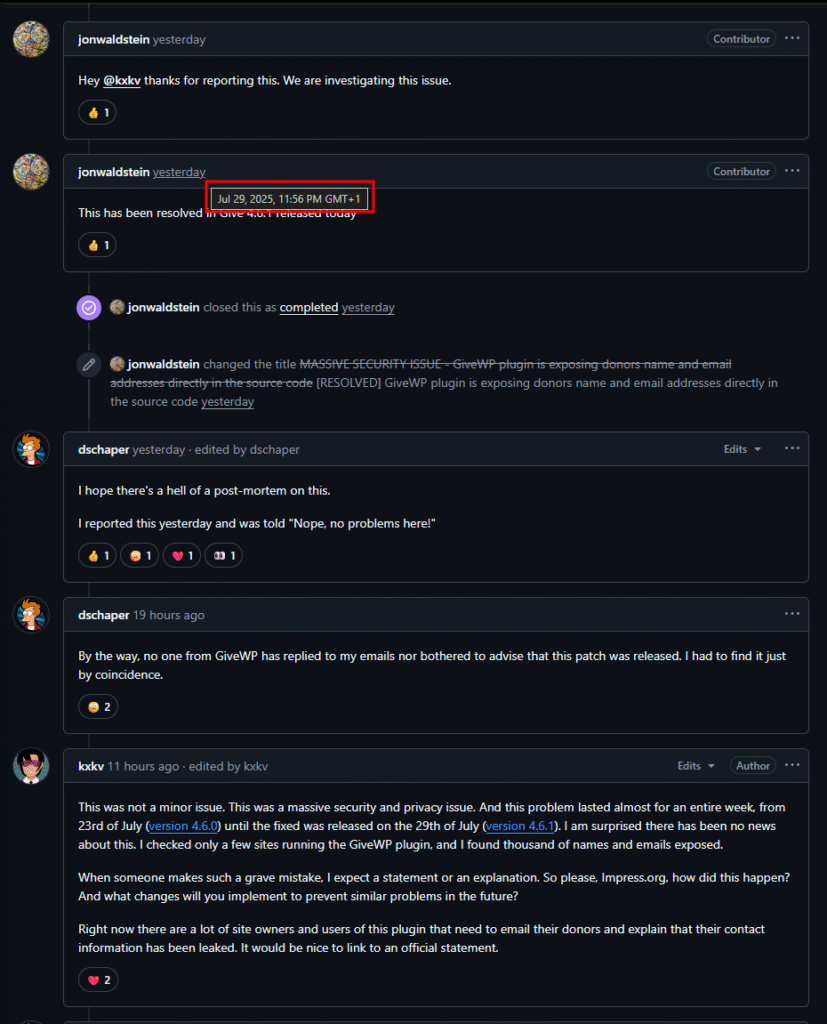Open the three-dot menu on dschaper's 19 hours ago comment

792,614
